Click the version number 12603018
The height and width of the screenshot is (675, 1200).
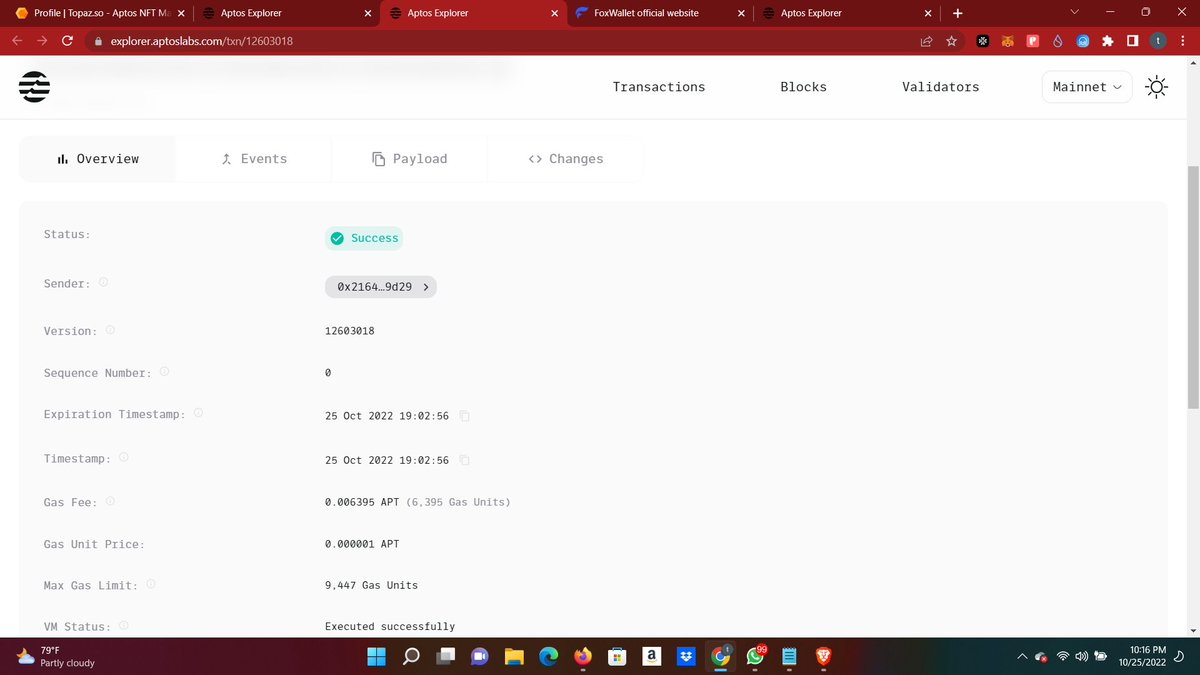[350, 331]
